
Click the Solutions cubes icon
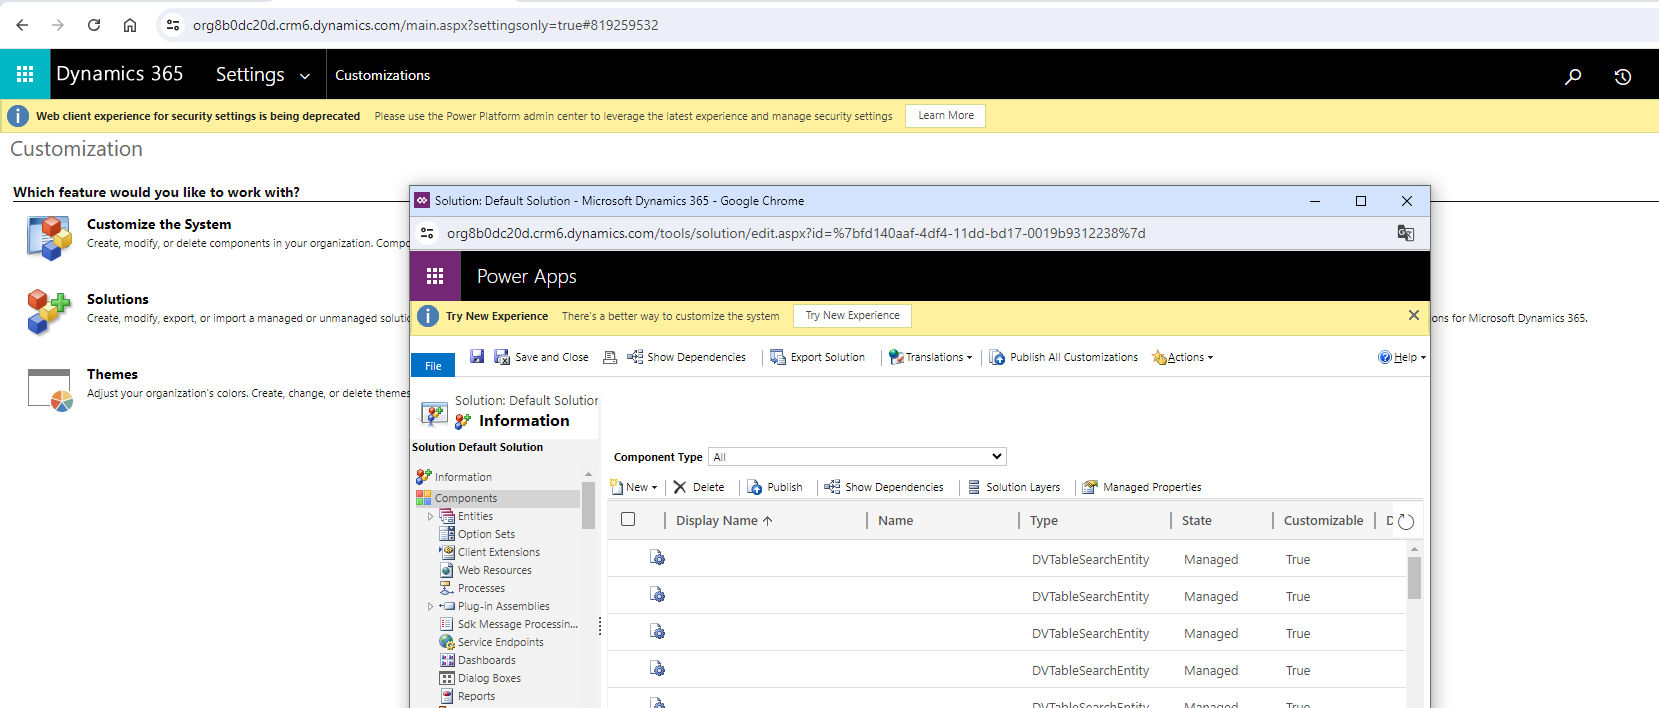click(49, 311)
